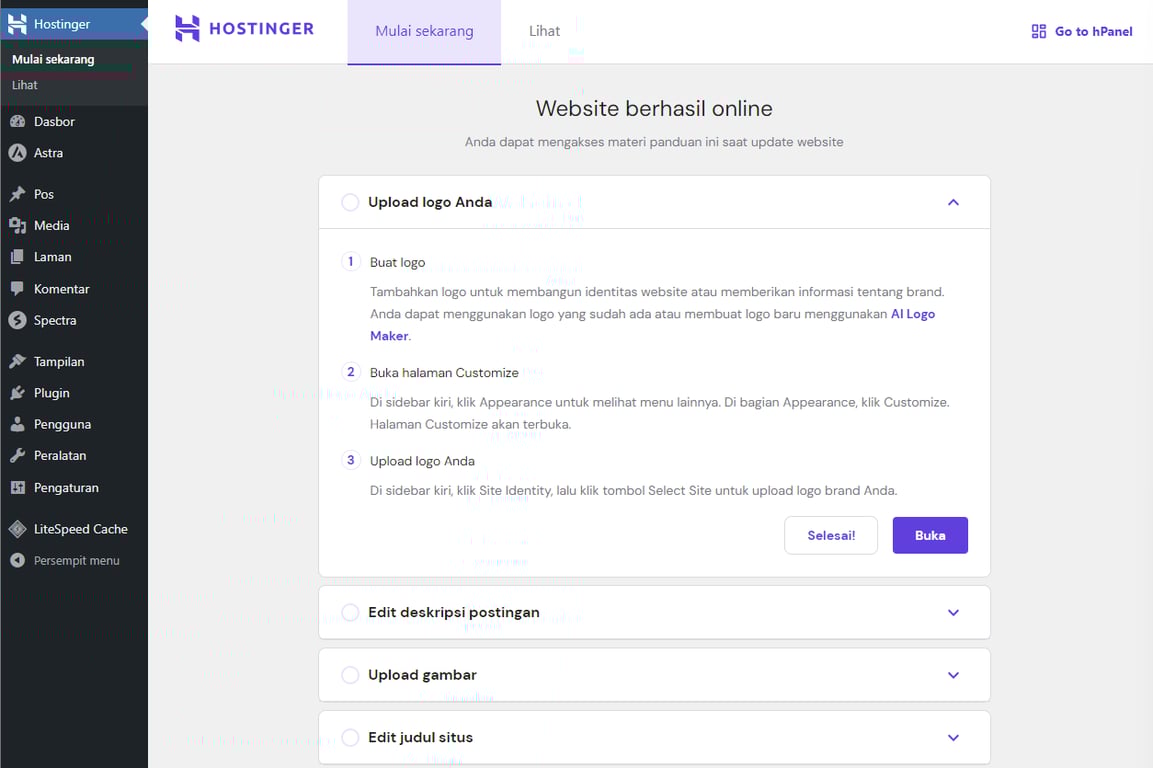Open the Komentar comments icon

click(15, 288)
